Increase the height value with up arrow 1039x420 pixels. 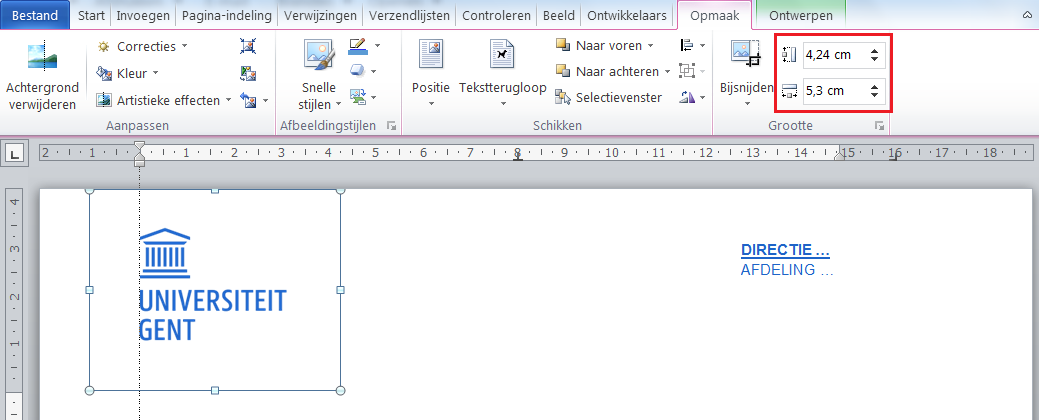point(875,51)
